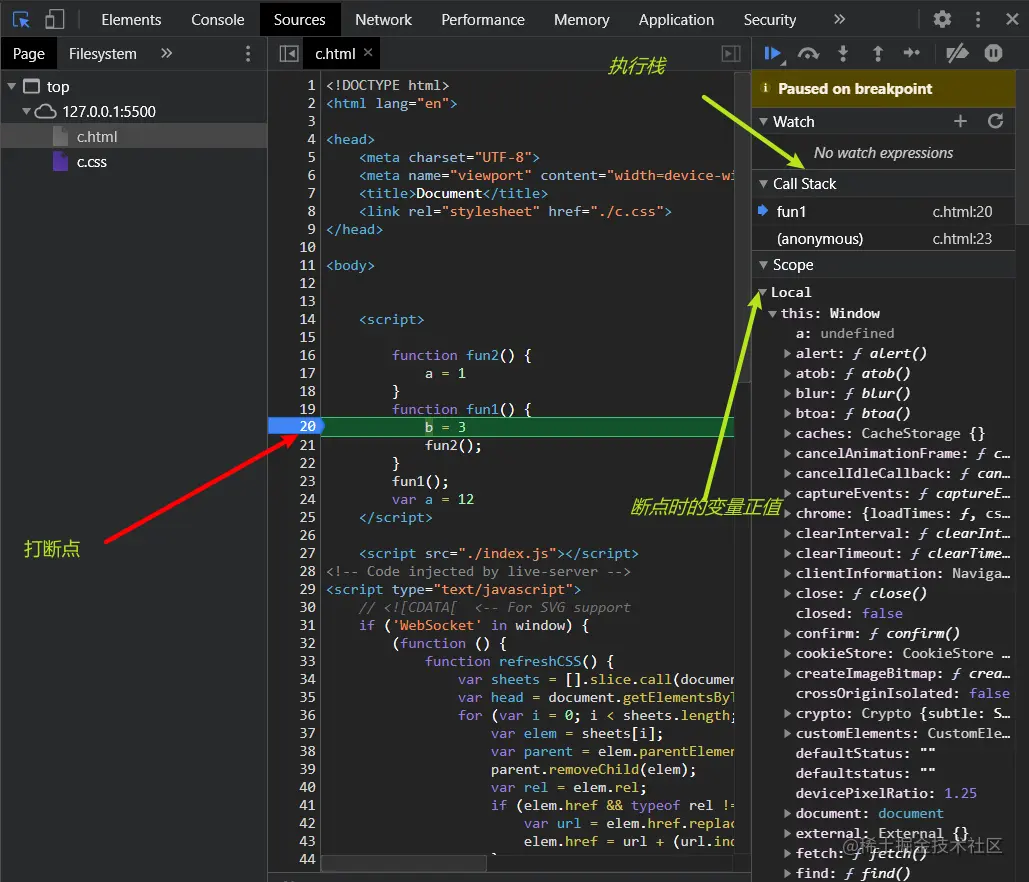
Task: Open navigator pane three-dot options menu
Action: pyautogui.click(x=247, y=53)
